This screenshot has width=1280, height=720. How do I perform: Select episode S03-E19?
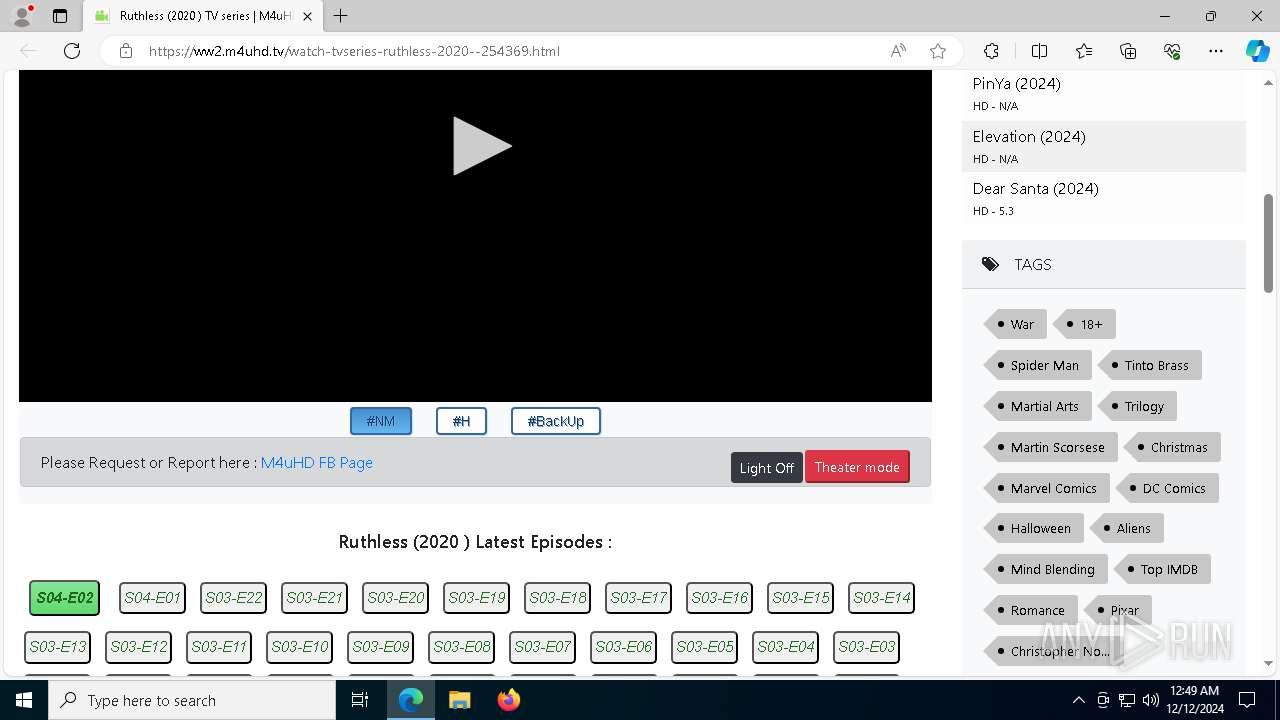[476, 598]
